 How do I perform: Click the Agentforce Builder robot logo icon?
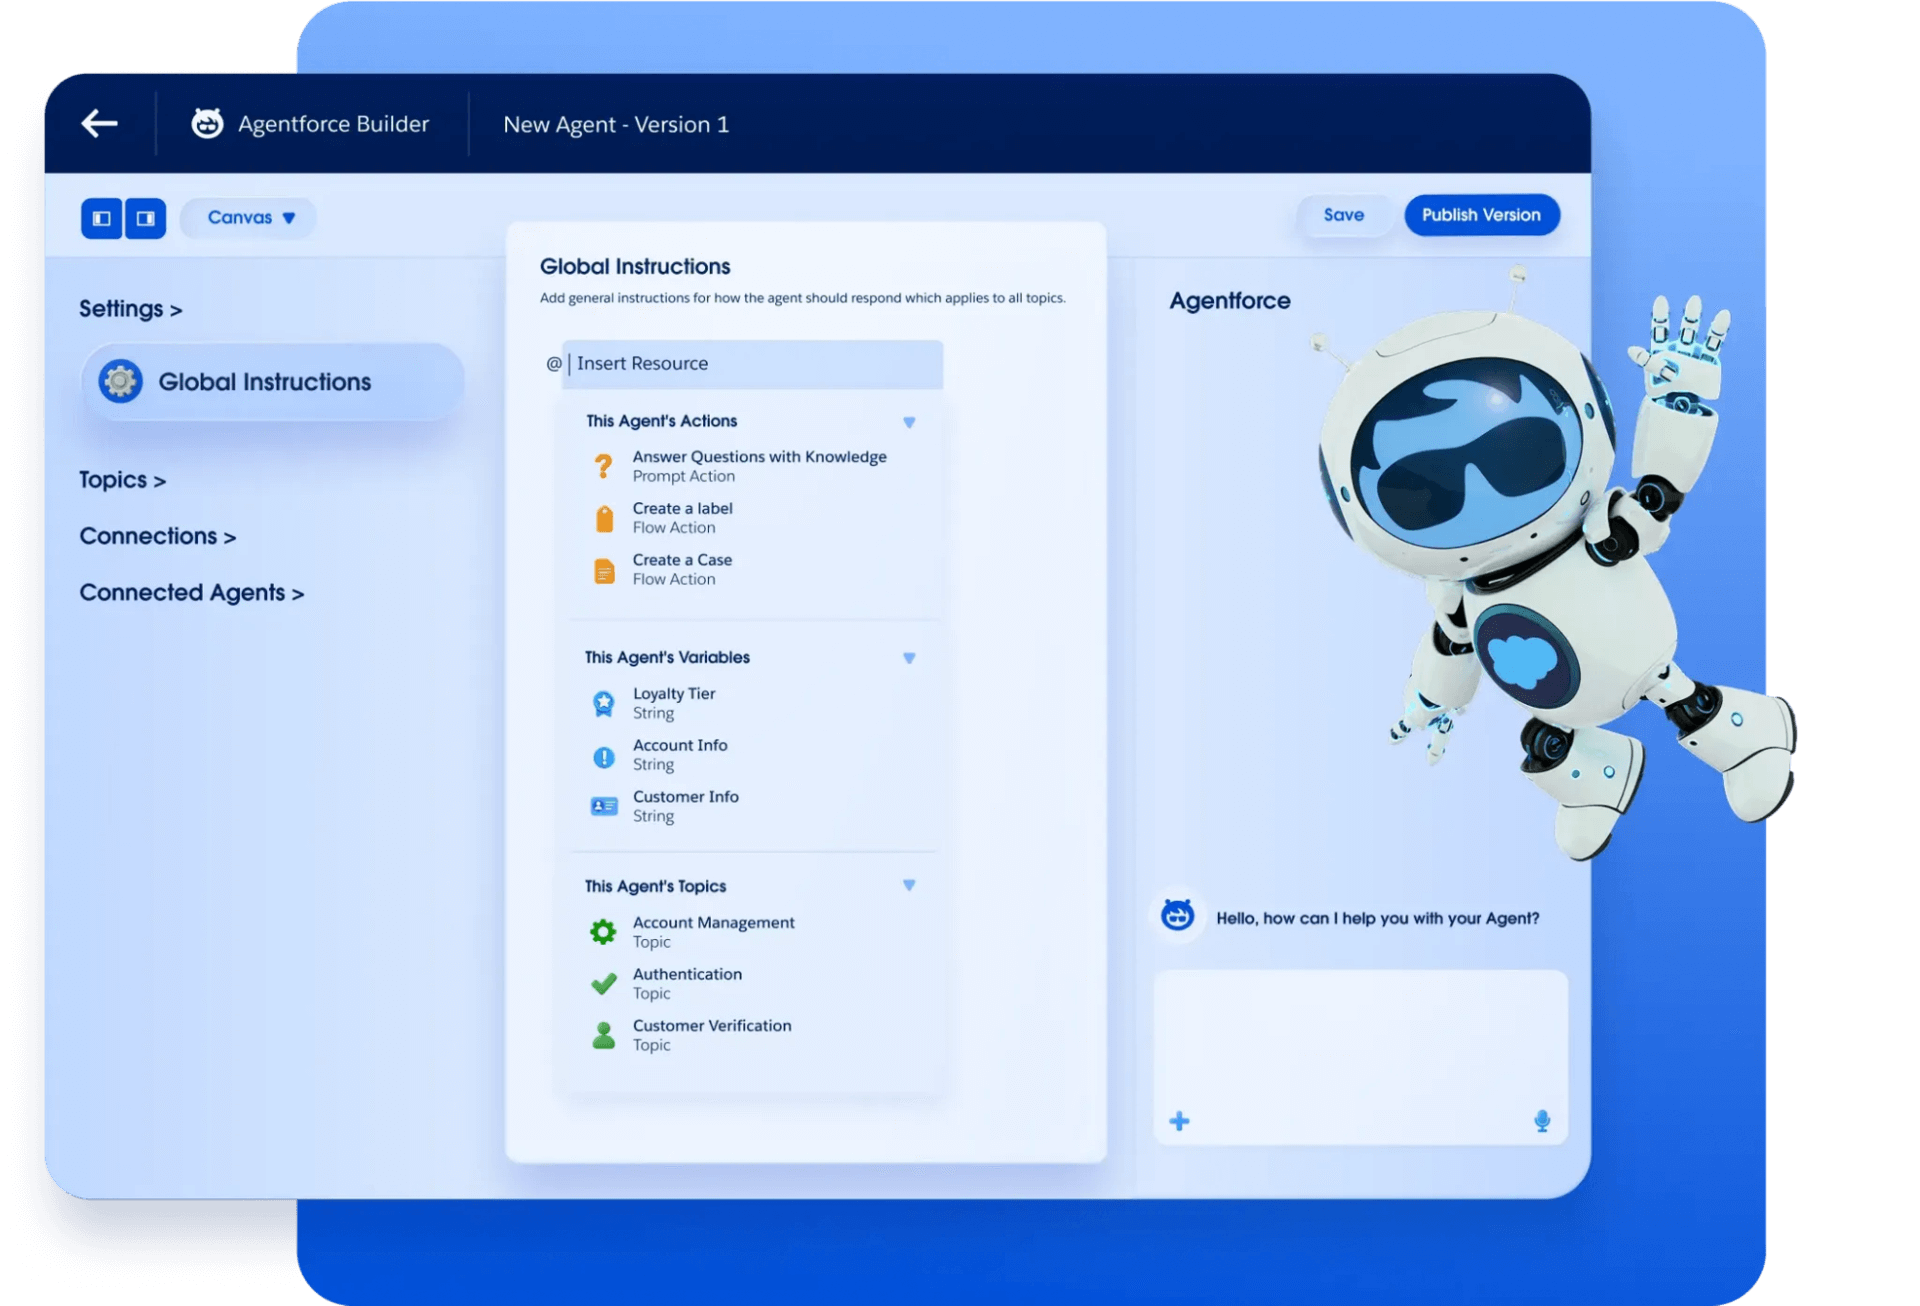[205, 124]
